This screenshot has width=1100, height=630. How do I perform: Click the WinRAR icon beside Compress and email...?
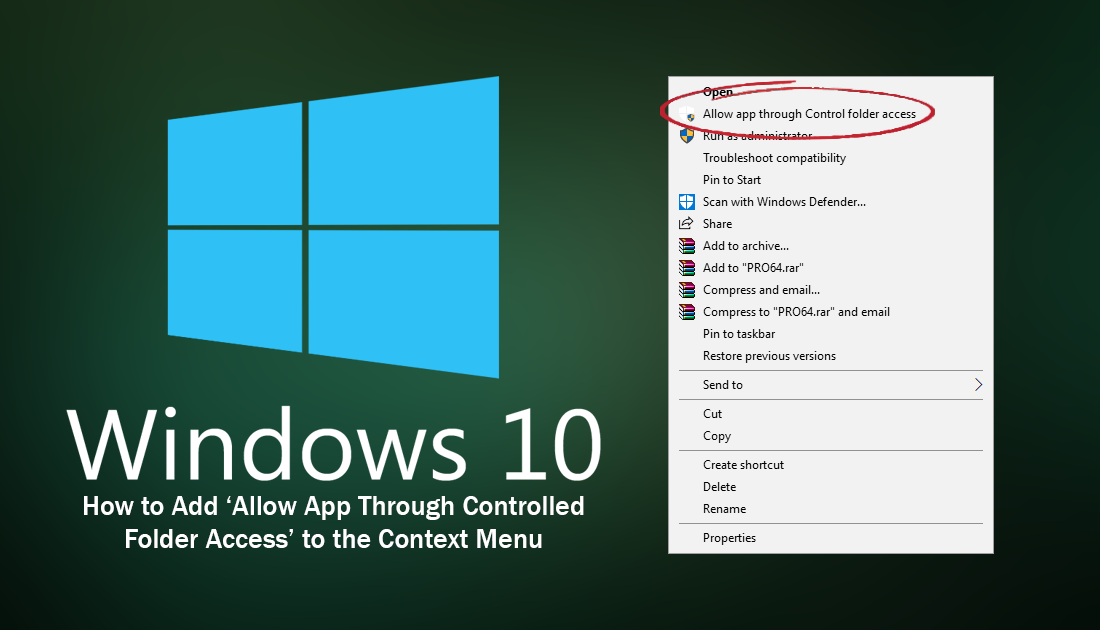687,290
